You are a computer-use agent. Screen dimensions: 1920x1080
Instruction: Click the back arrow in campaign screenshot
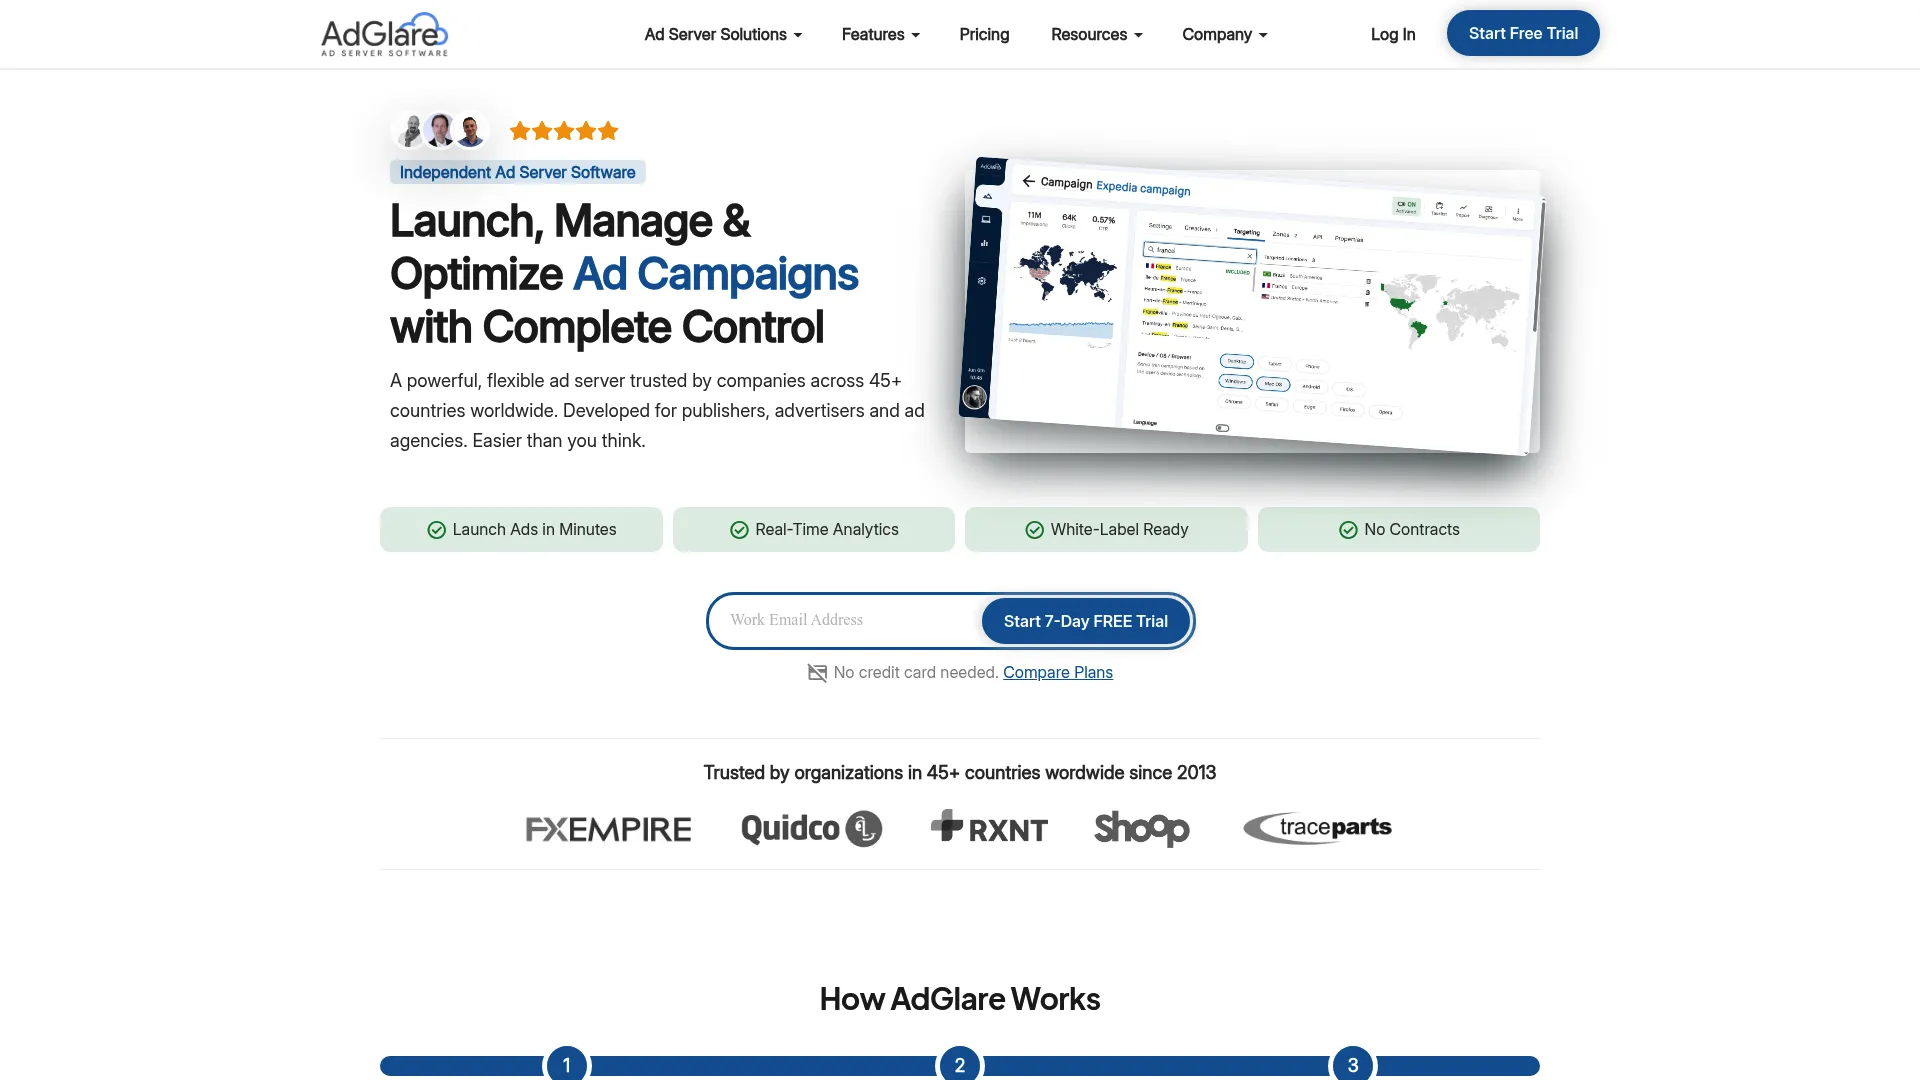click(1028, 181)
